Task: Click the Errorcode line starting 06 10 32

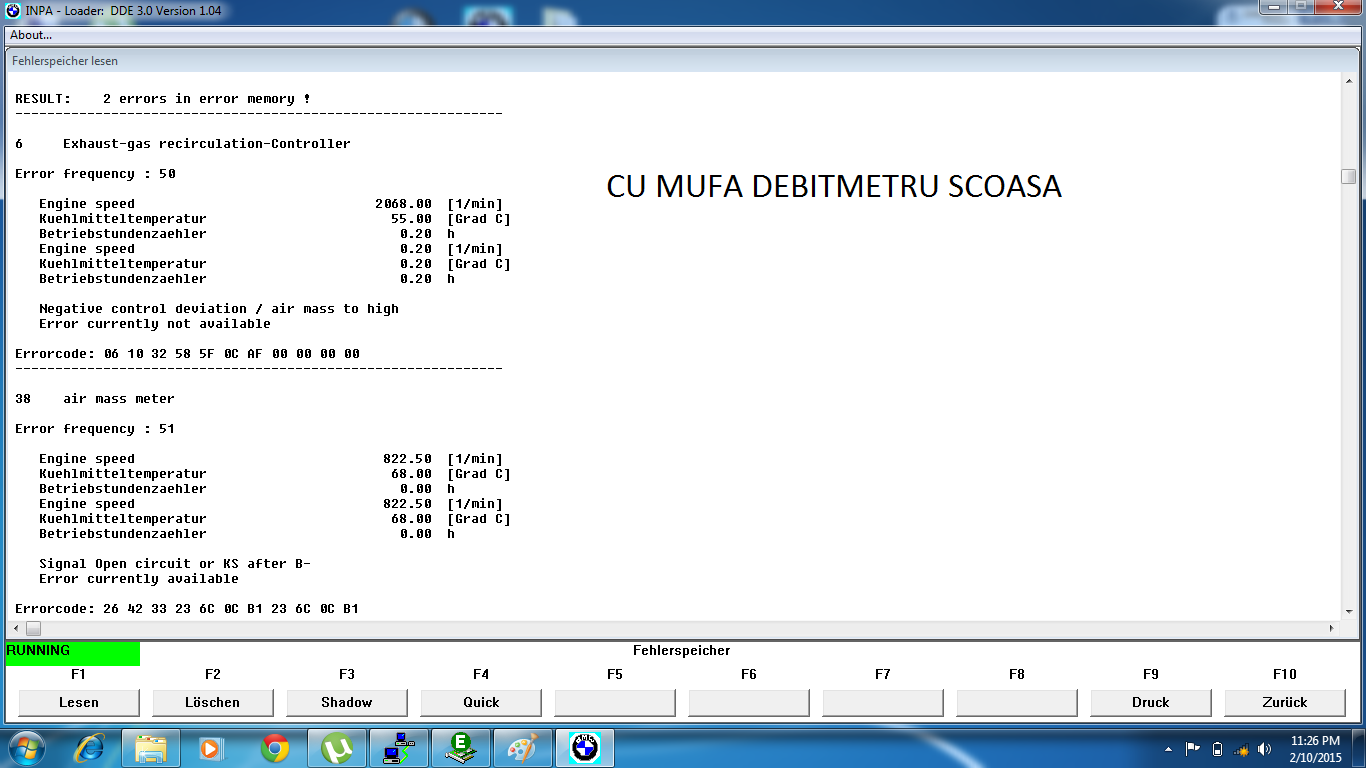Action: [187, 354]
